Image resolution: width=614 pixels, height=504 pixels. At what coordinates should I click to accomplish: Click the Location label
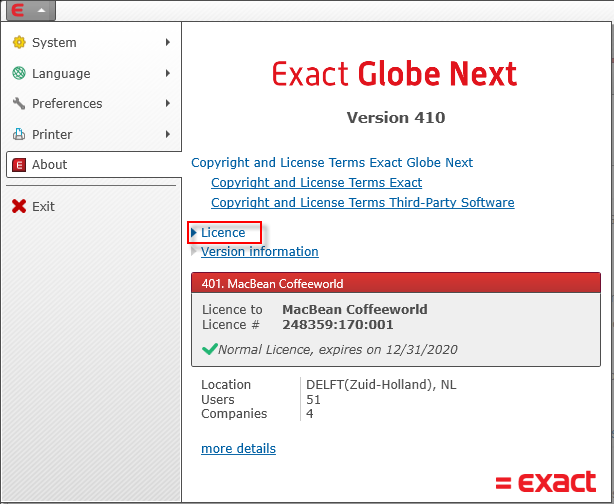[226, 385]
